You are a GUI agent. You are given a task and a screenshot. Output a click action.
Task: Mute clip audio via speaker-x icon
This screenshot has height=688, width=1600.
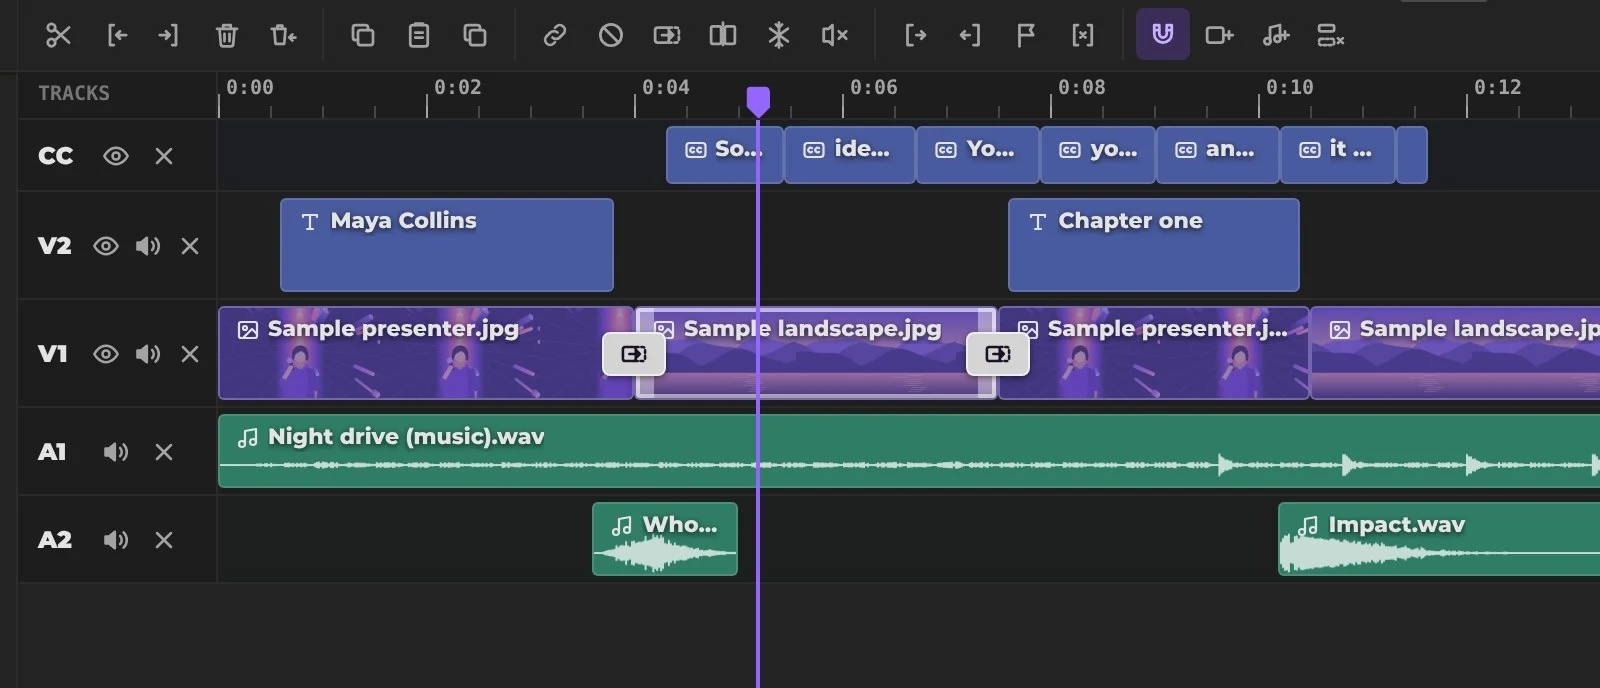coord(835,36)
